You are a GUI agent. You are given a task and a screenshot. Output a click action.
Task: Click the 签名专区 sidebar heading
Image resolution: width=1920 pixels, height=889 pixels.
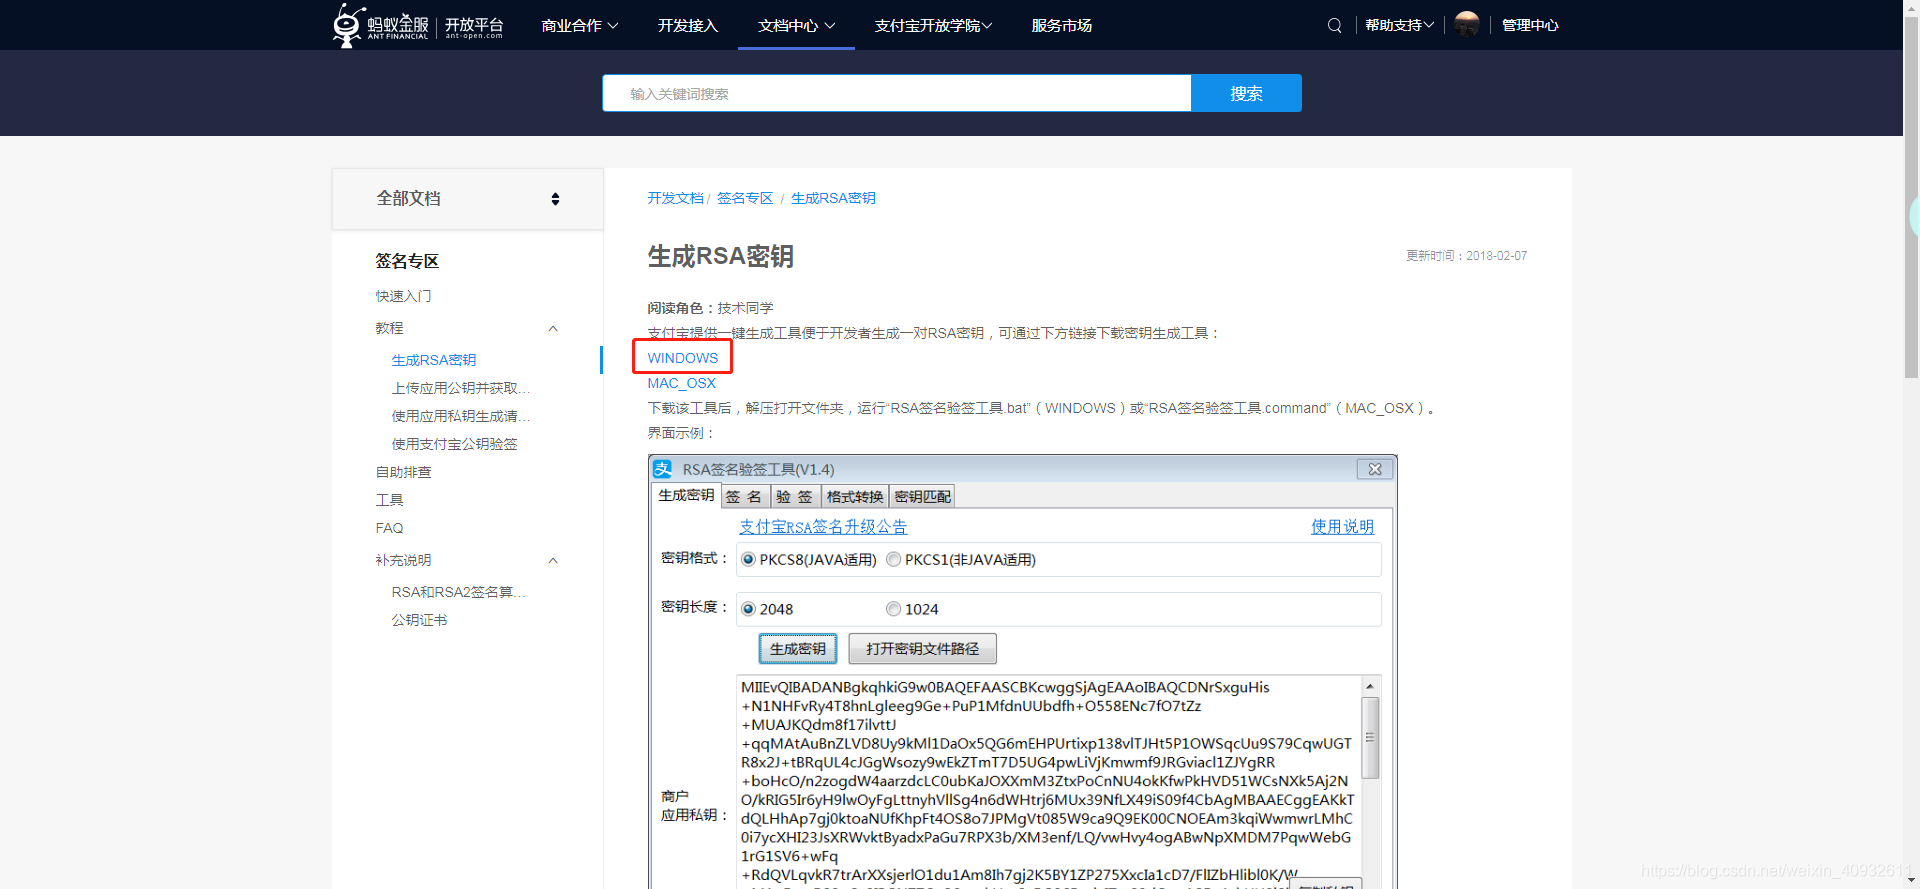407,261
